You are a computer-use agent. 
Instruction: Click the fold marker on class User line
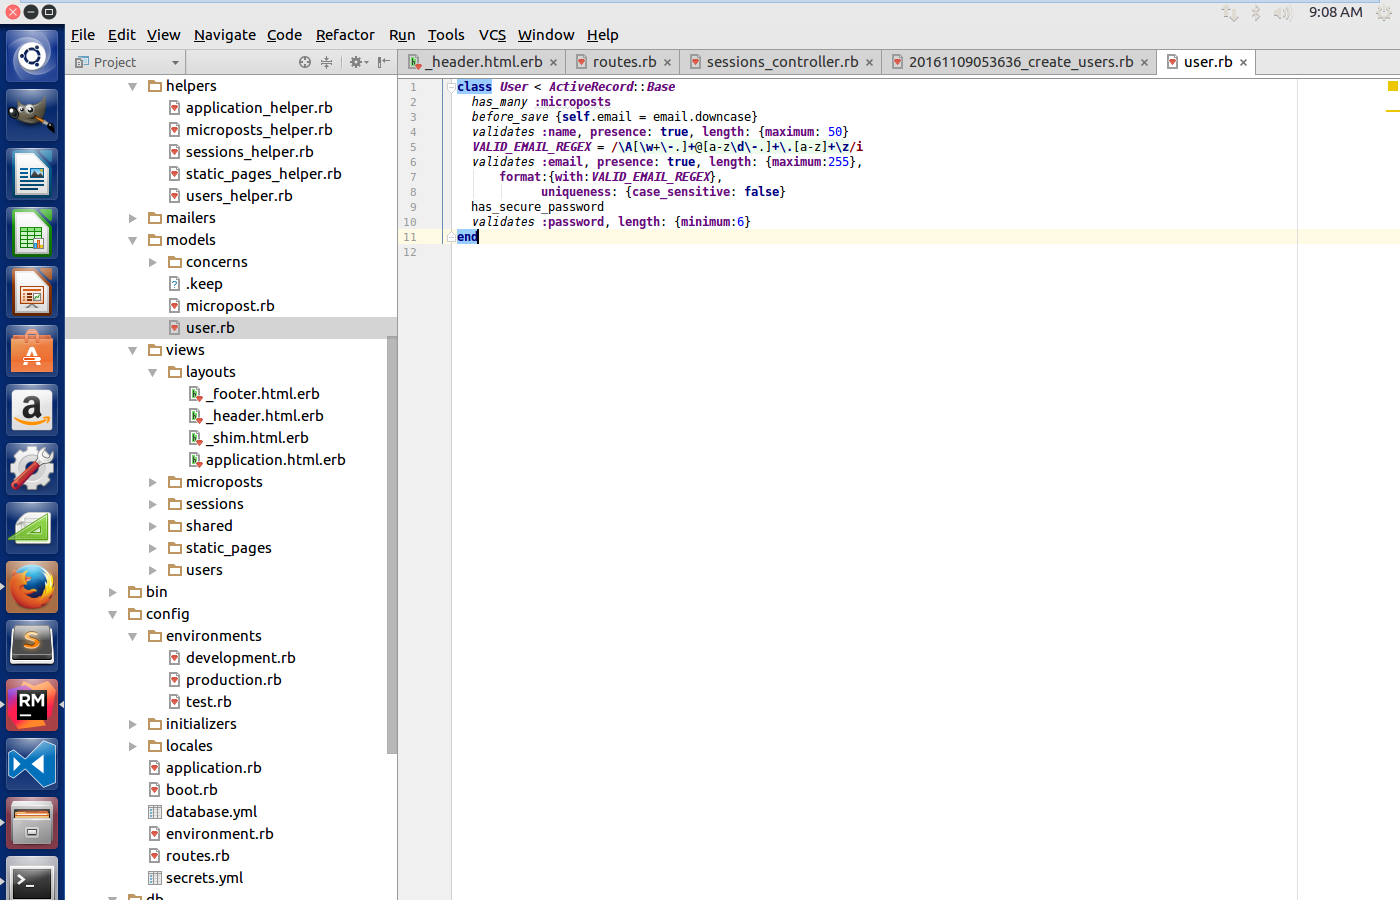coord(451,87)
